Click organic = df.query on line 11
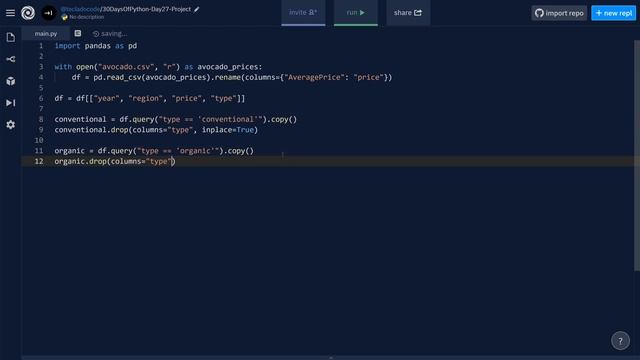The height and width of the screenshot is (360, 640). [93, 151]
